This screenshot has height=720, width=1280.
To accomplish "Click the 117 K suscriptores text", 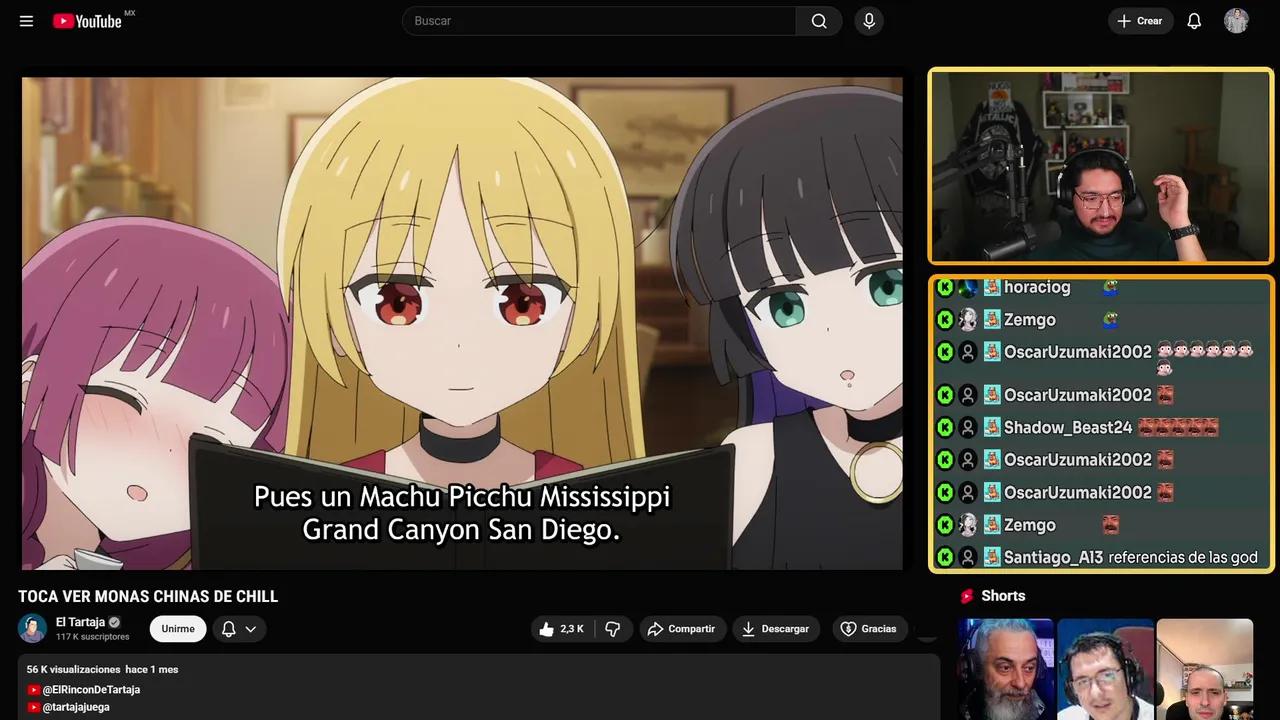I will click(93, 637).
